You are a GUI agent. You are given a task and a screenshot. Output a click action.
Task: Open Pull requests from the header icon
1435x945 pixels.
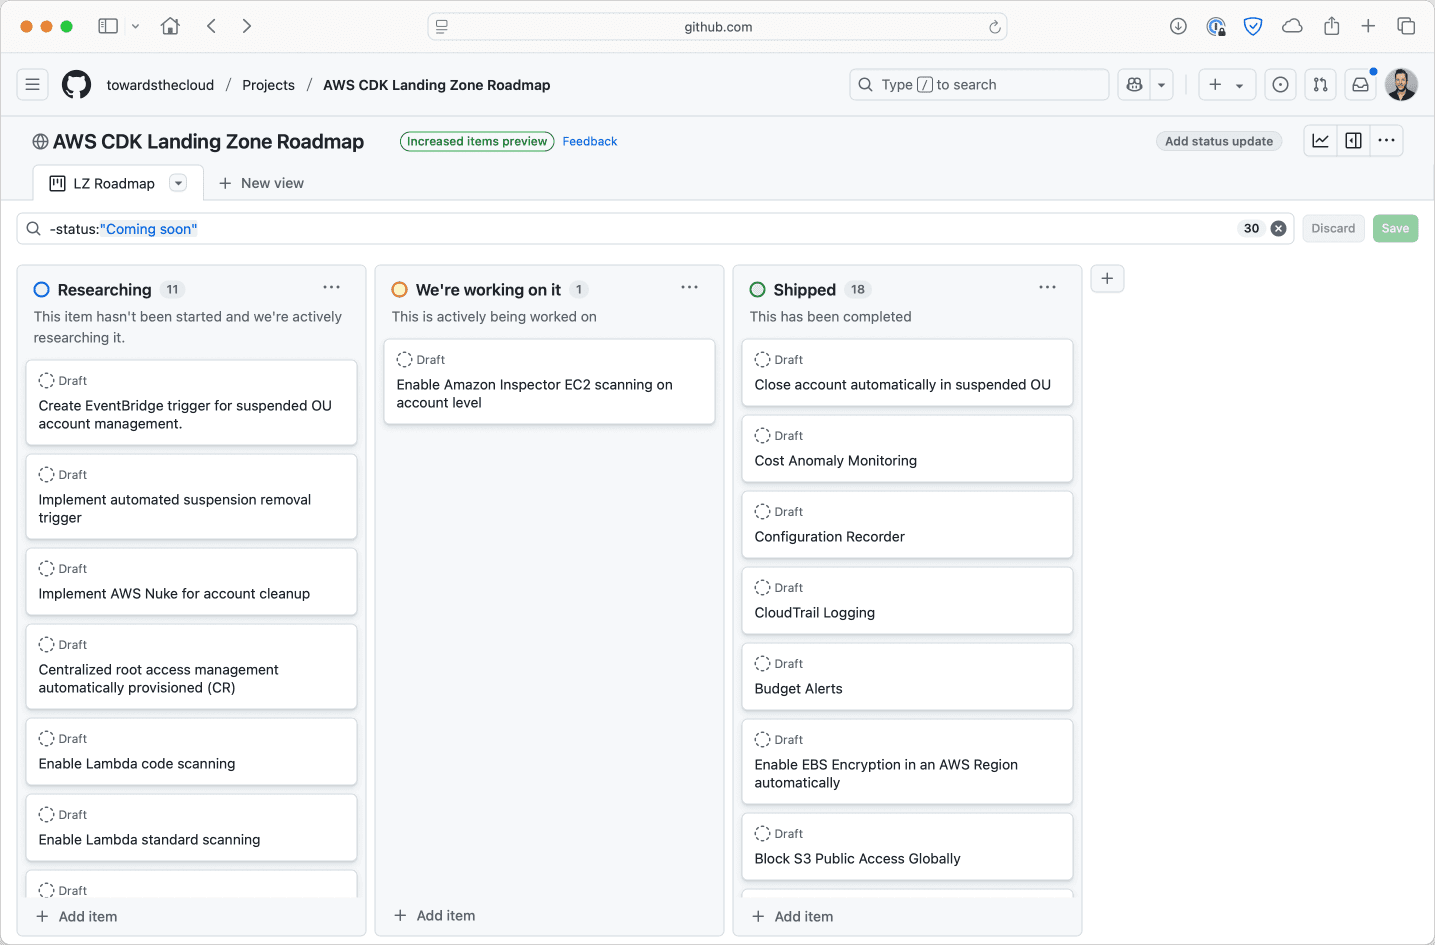tap(1320, 85)
